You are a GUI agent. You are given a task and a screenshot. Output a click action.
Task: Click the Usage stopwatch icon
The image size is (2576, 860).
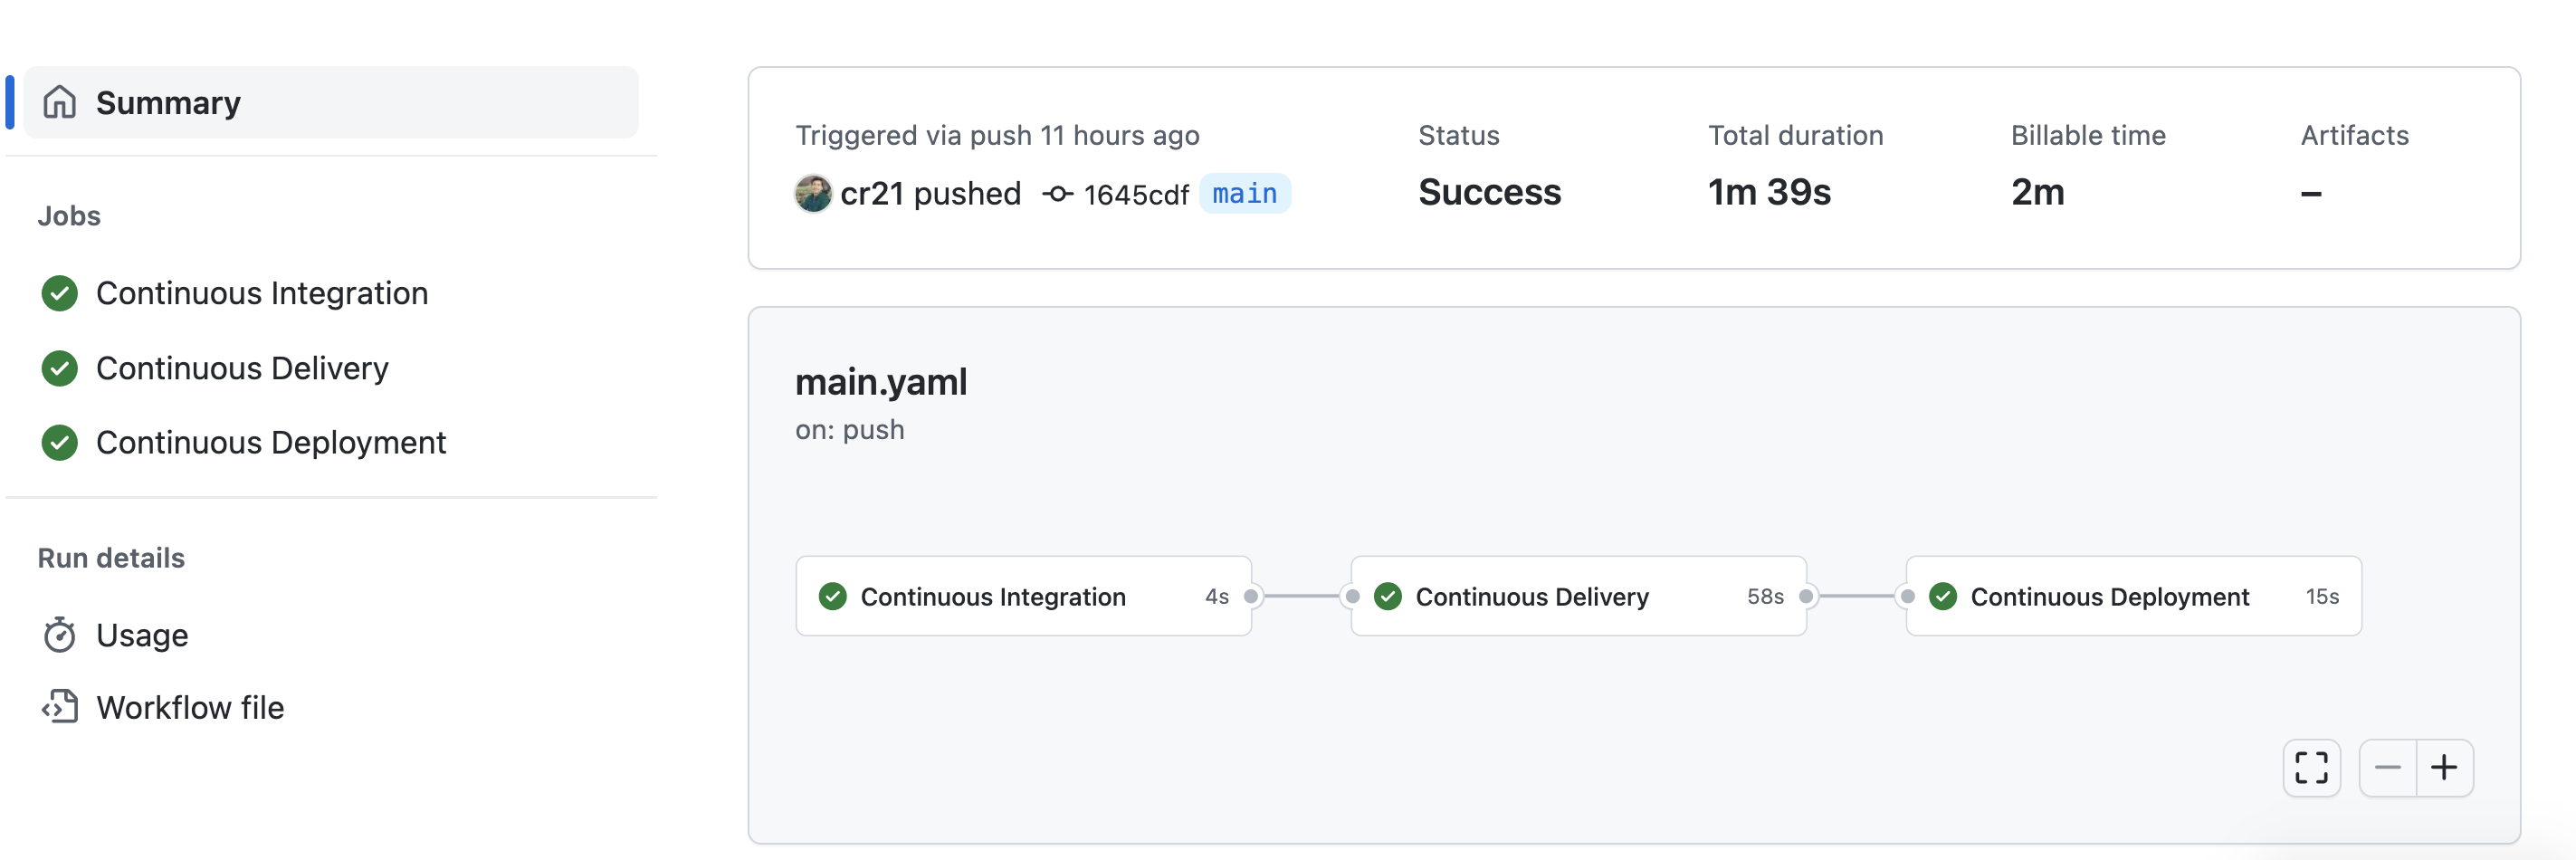60,635
